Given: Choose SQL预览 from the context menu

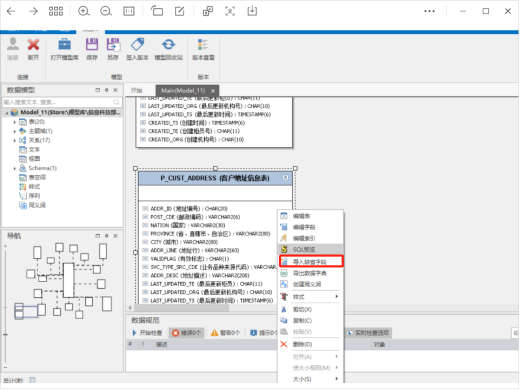Looking at the screenshot, I should [310, 249].
